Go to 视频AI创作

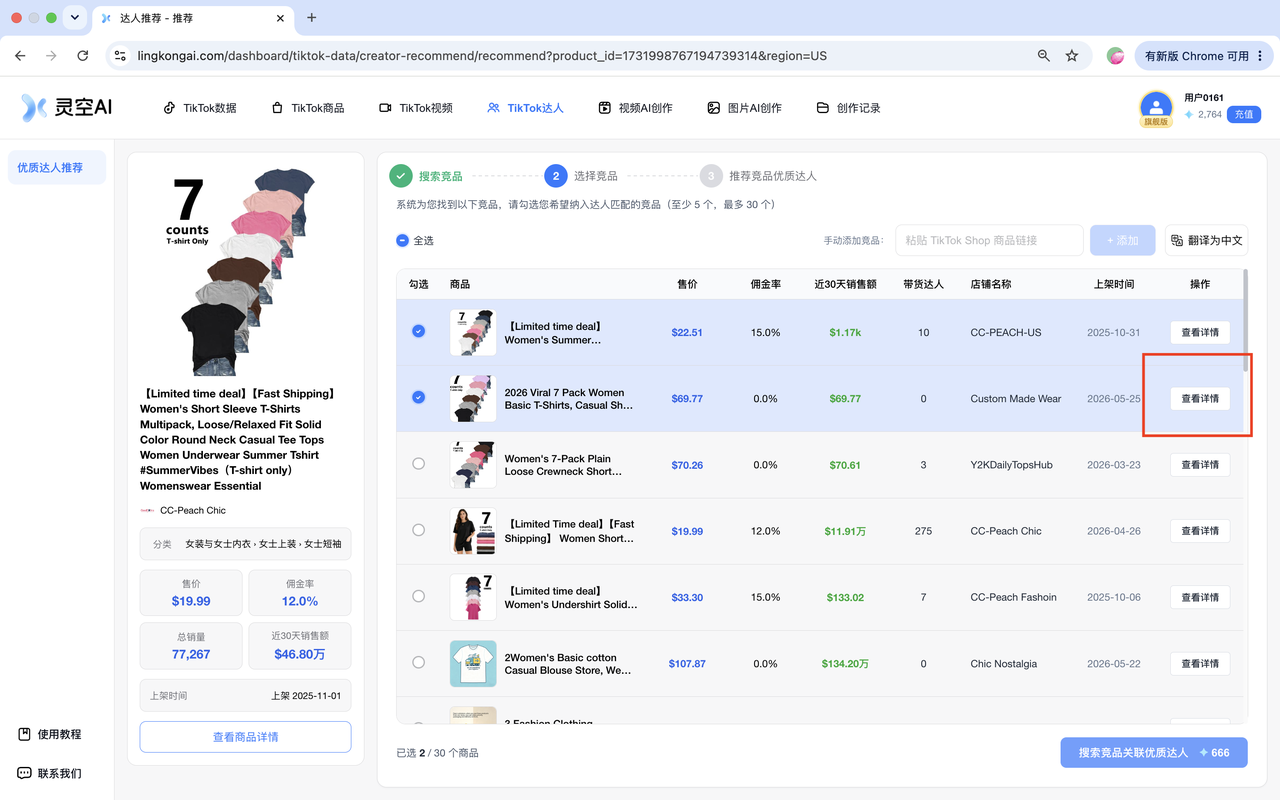(635, 108)
